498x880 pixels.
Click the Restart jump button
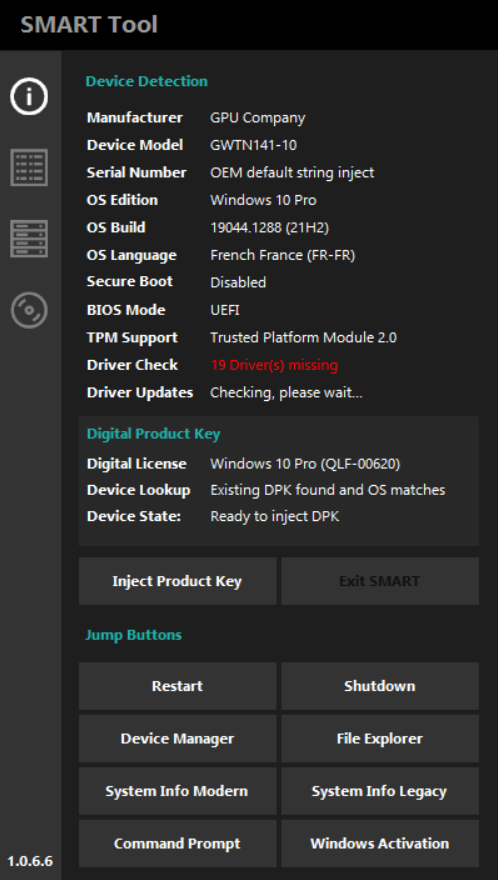point(177,686)
